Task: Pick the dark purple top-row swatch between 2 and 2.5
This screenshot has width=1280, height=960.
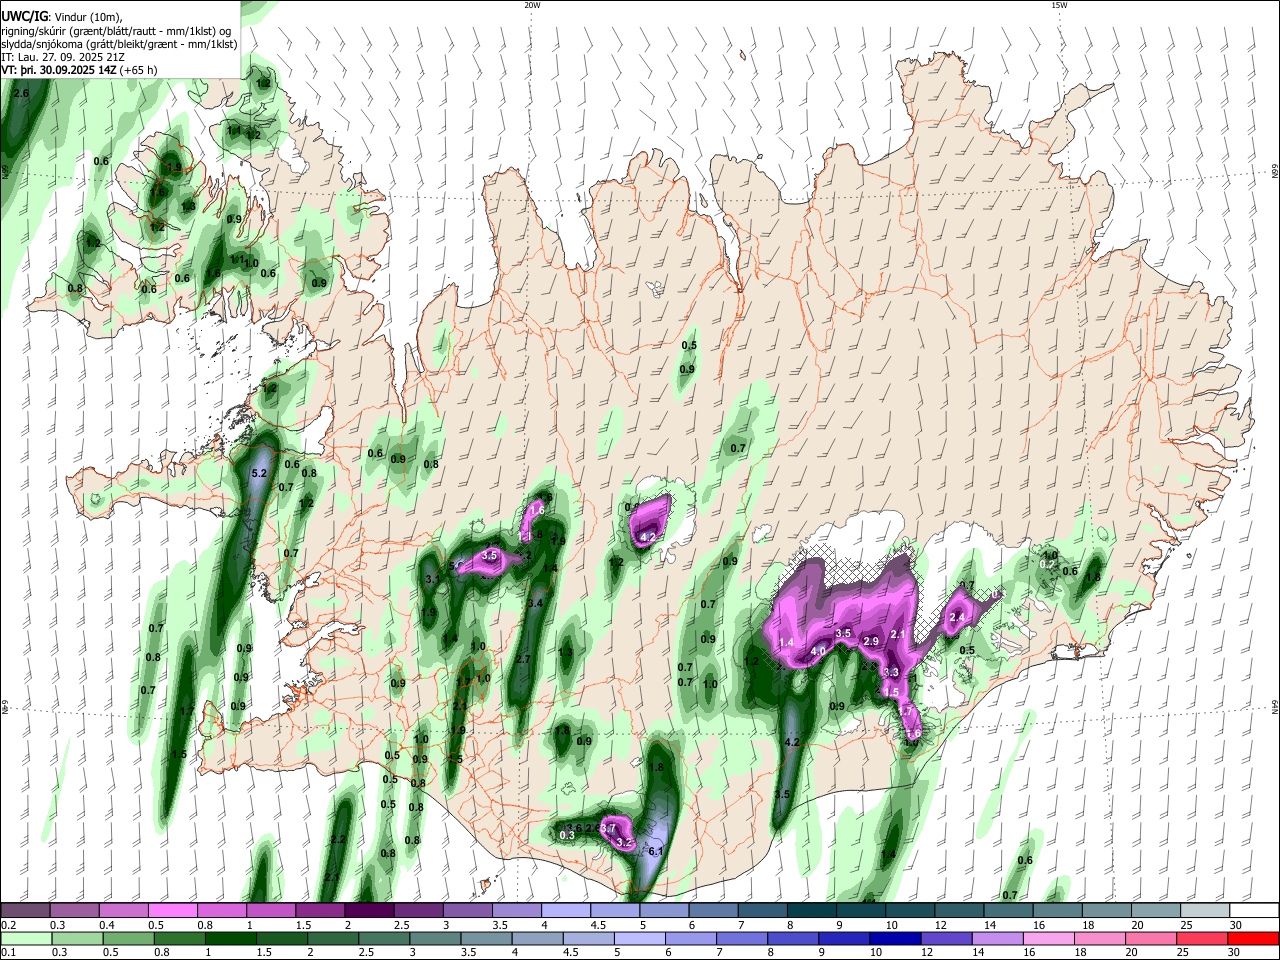Action: [x=369, y=911]
